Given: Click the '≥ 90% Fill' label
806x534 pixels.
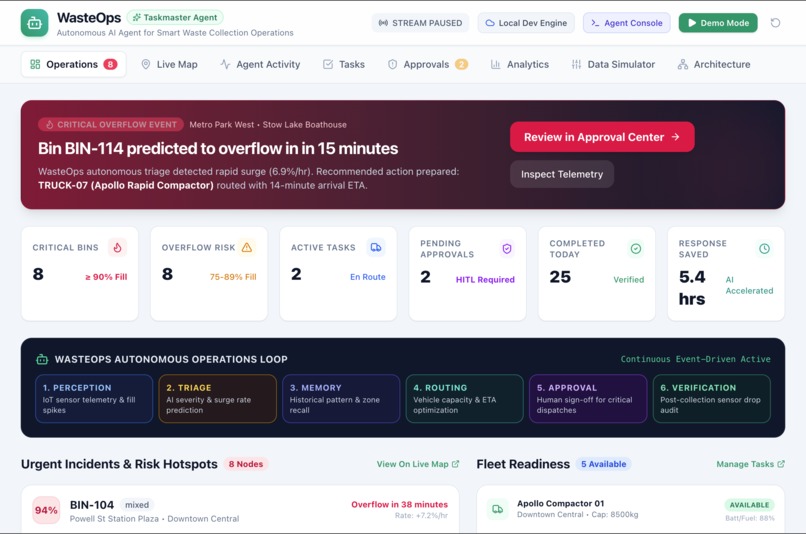Looking at the screenshot, I should click(106, 277).
